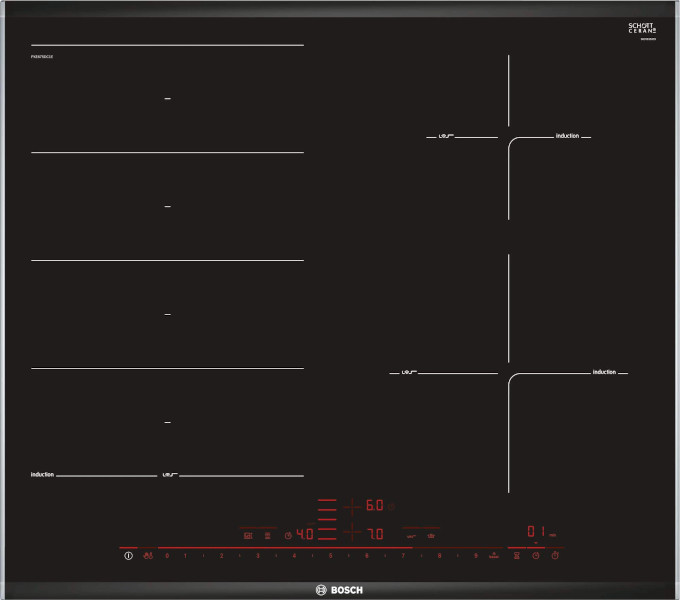Tap the small clock symbol left of 4.0
680x600 pixels.
pyautogui.click(x=288, y=536)
